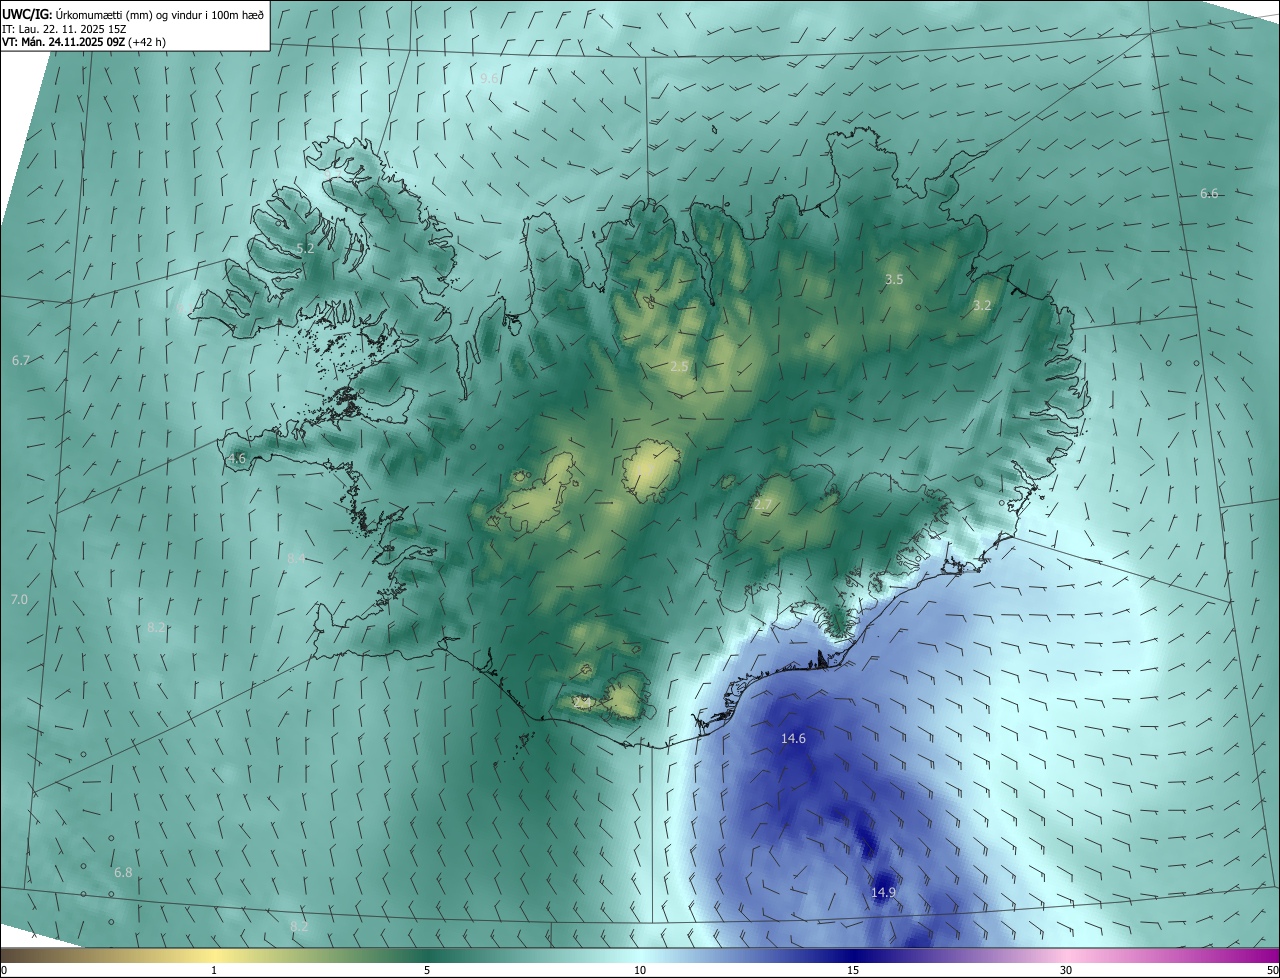Click the valid time line 'VT: Mán. 24.11.2025 09Z'
This screenshot has width=1280, height=978.
point(63,42)
